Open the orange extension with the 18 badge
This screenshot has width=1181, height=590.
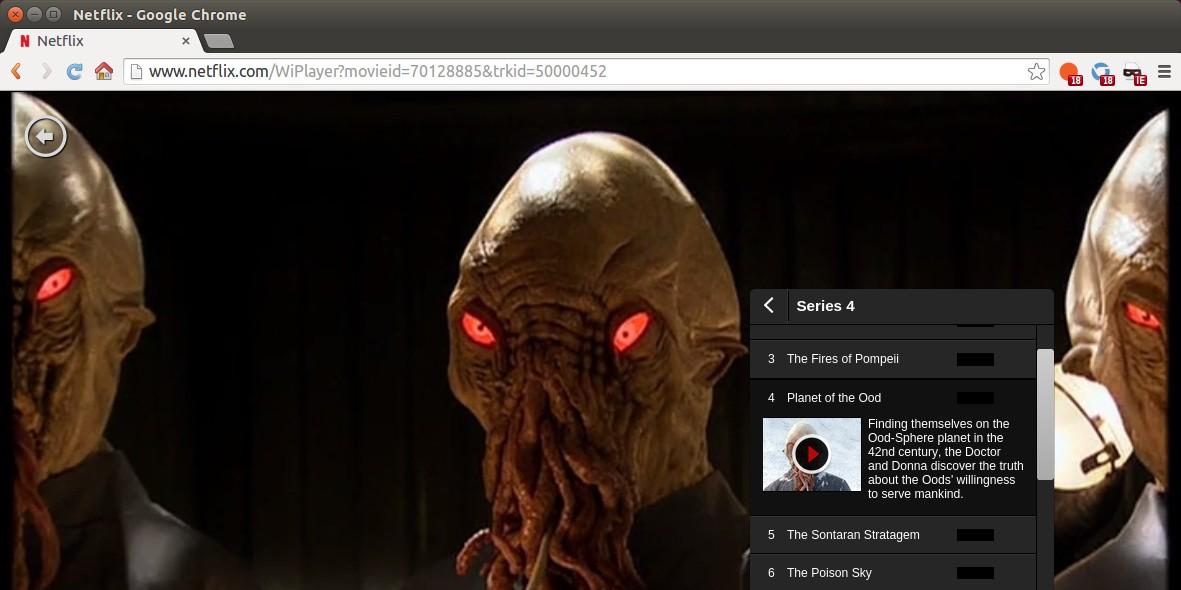(1070, 73)
